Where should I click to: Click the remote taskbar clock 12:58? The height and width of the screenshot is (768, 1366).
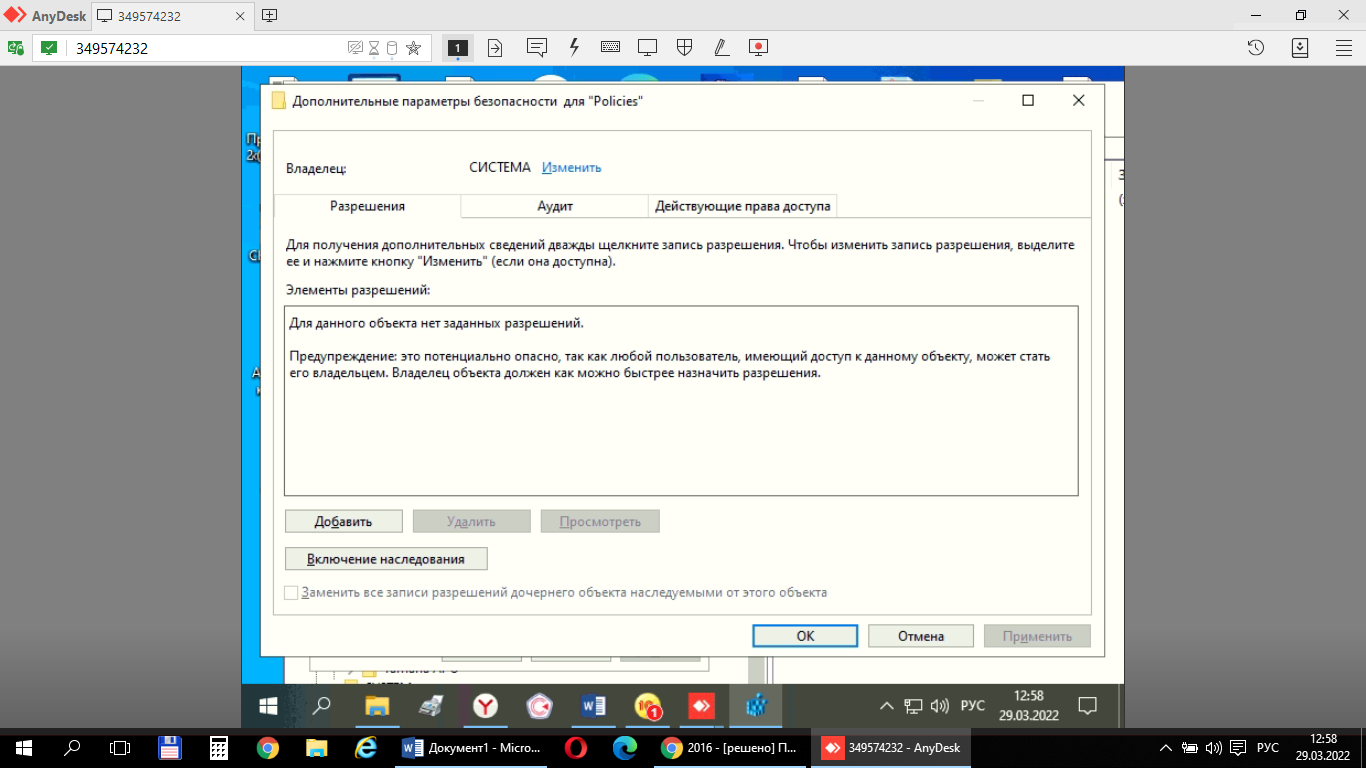(x=1029, y=706)
